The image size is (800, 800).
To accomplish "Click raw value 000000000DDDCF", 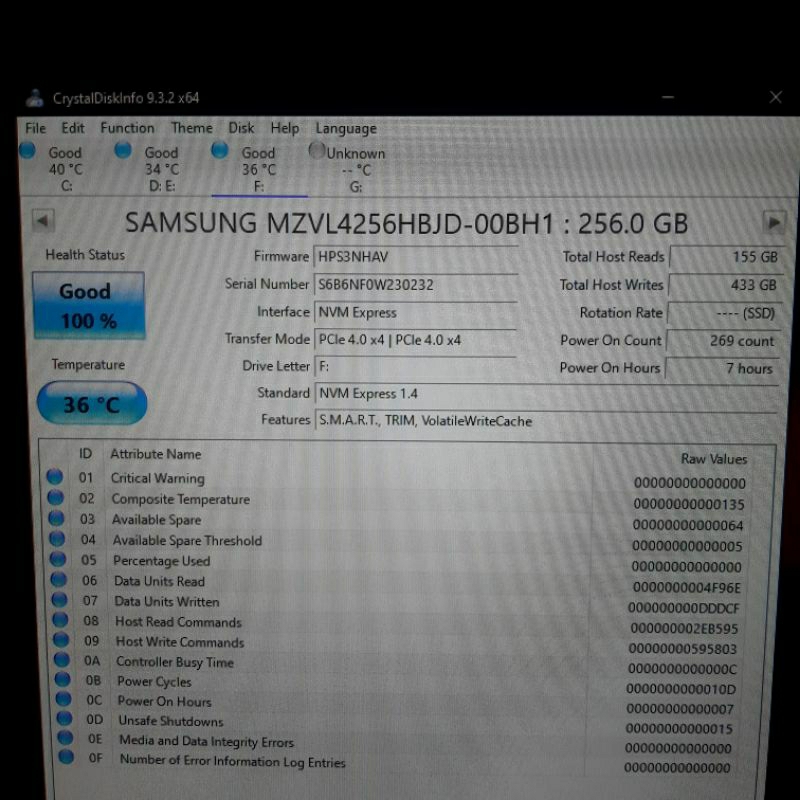I will [684, 608].
